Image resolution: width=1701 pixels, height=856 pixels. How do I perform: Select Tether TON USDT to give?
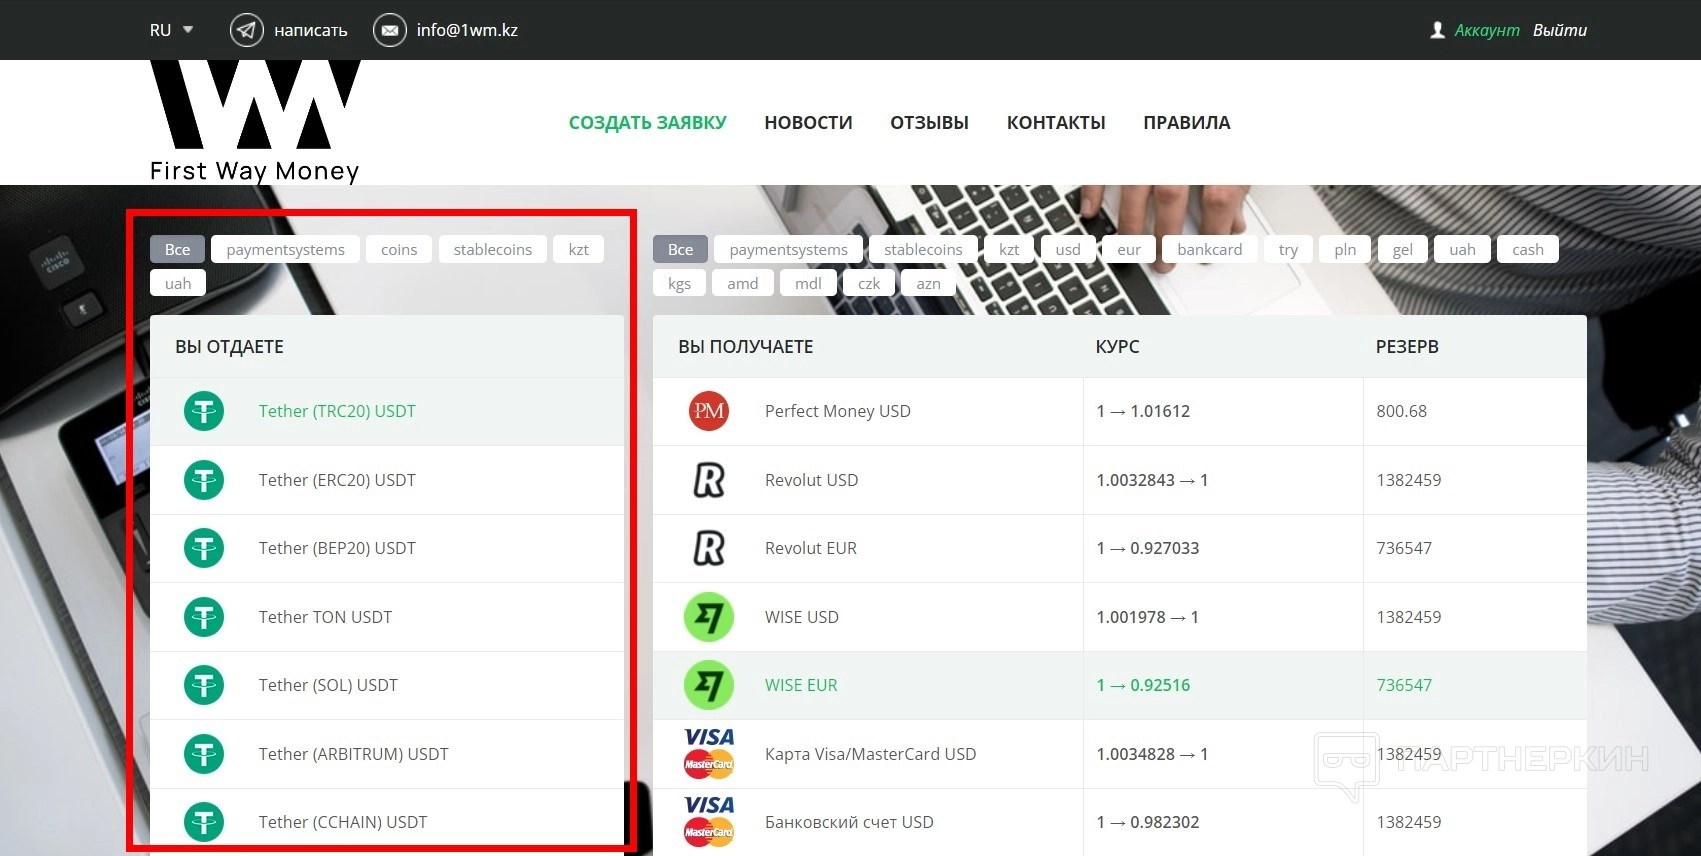387,617
